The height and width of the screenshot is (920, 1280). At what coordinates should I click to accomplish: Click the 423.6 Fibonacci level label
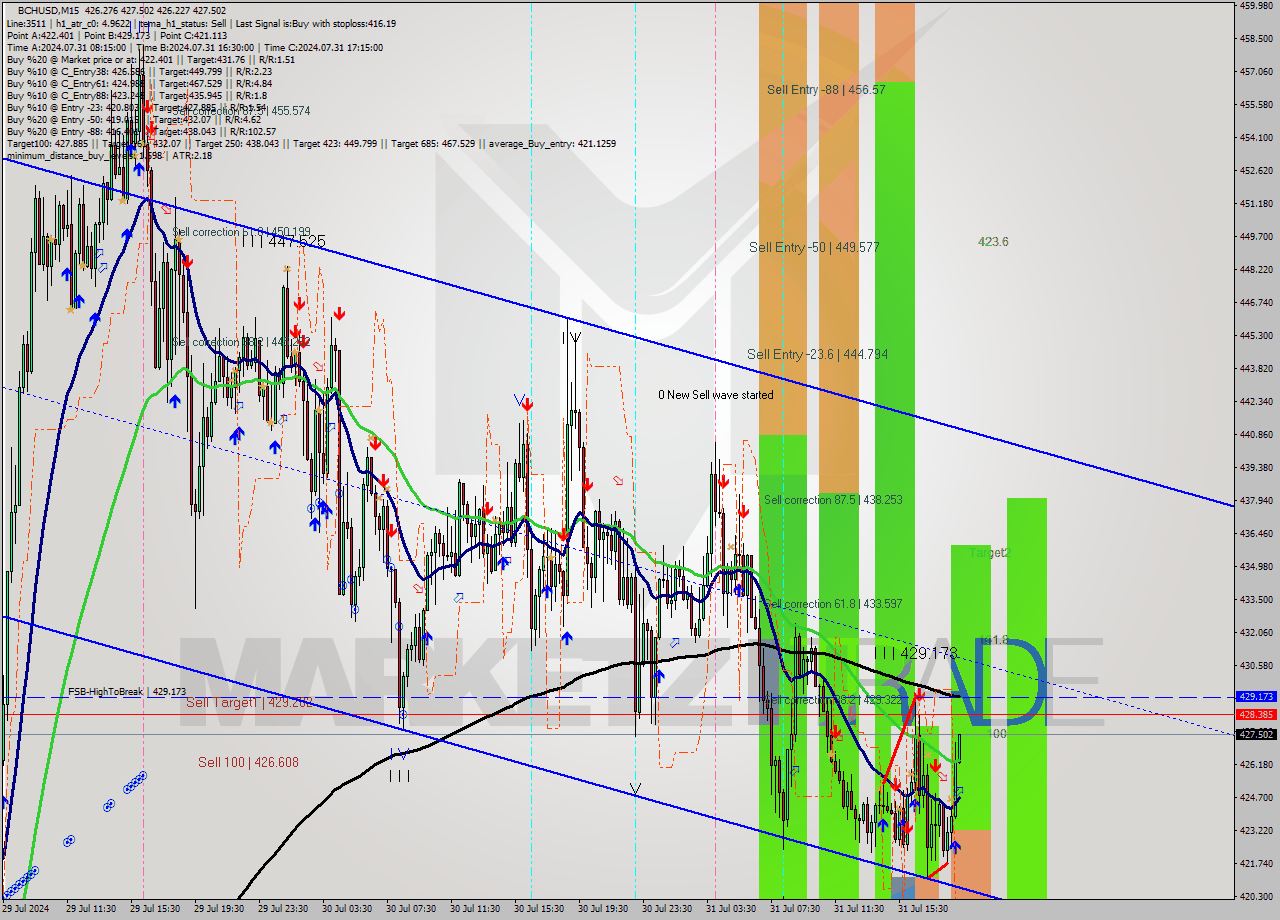pos(993,242)
